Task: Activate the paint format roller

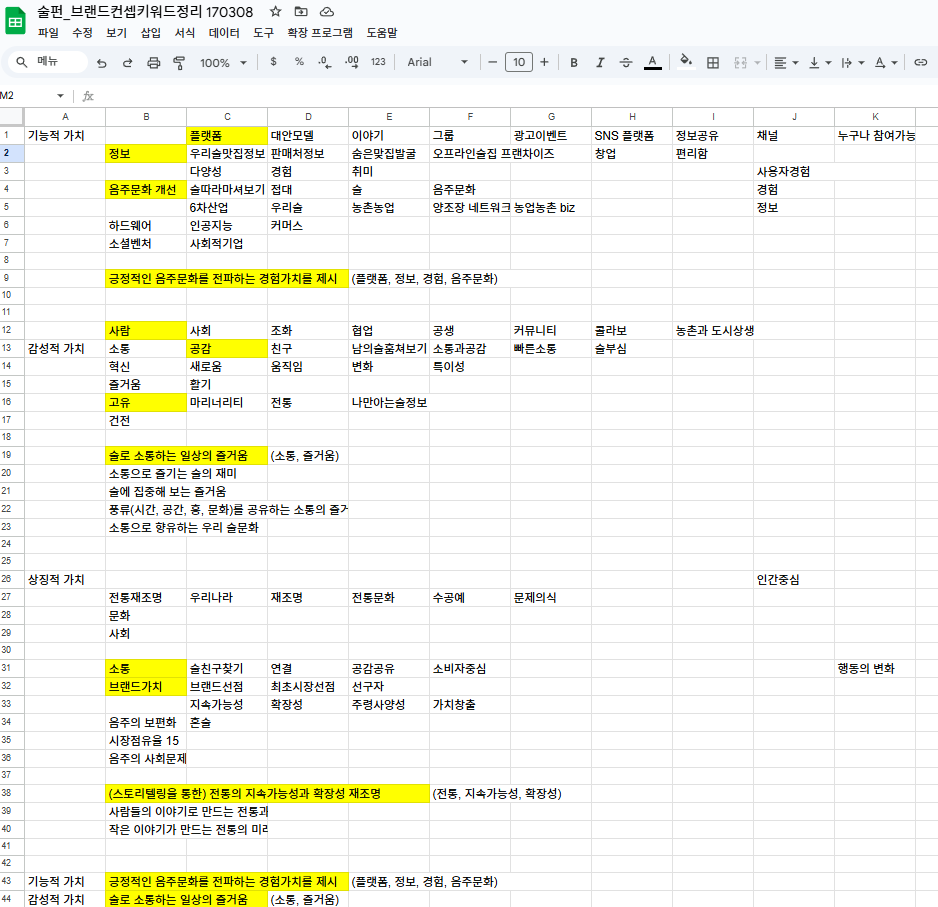Action: pos(179,62)
